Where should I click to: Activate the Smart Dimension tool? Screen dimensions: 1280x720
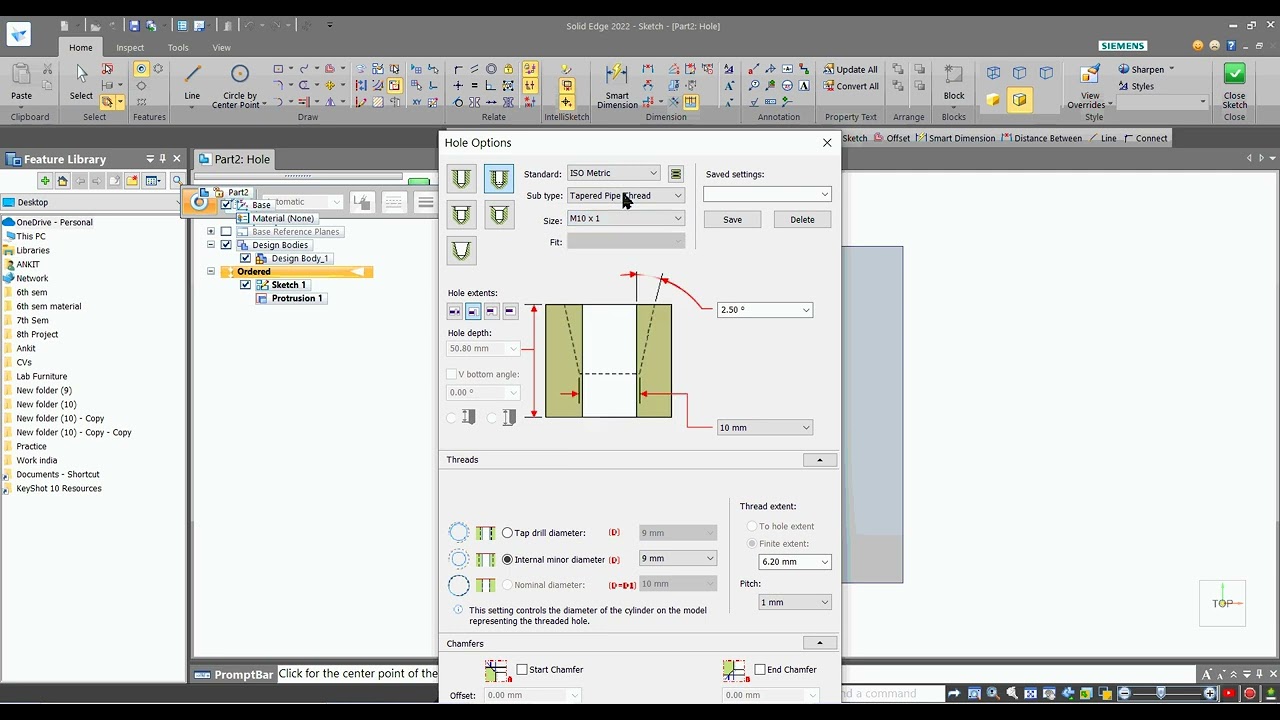[x=617, y=86]
